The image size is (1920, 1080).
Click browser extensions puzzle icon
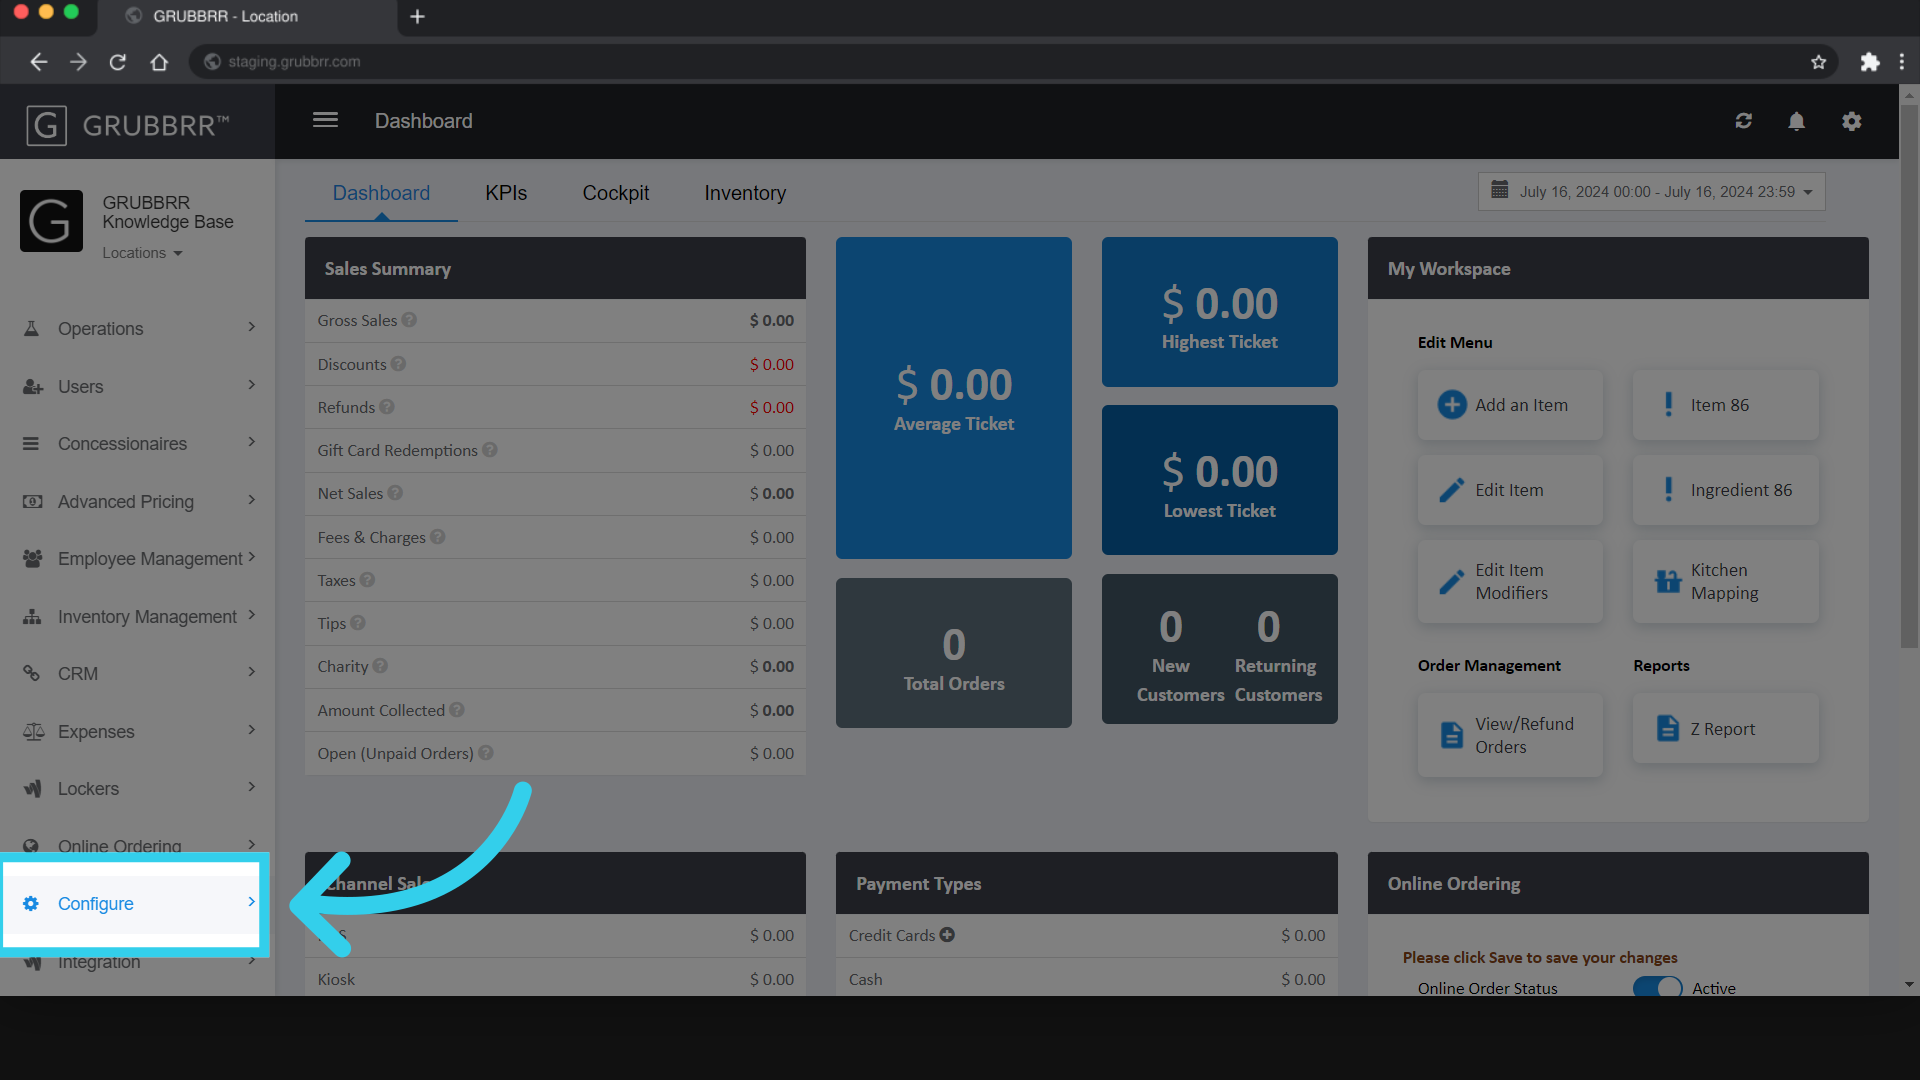tap(1870, 62)
